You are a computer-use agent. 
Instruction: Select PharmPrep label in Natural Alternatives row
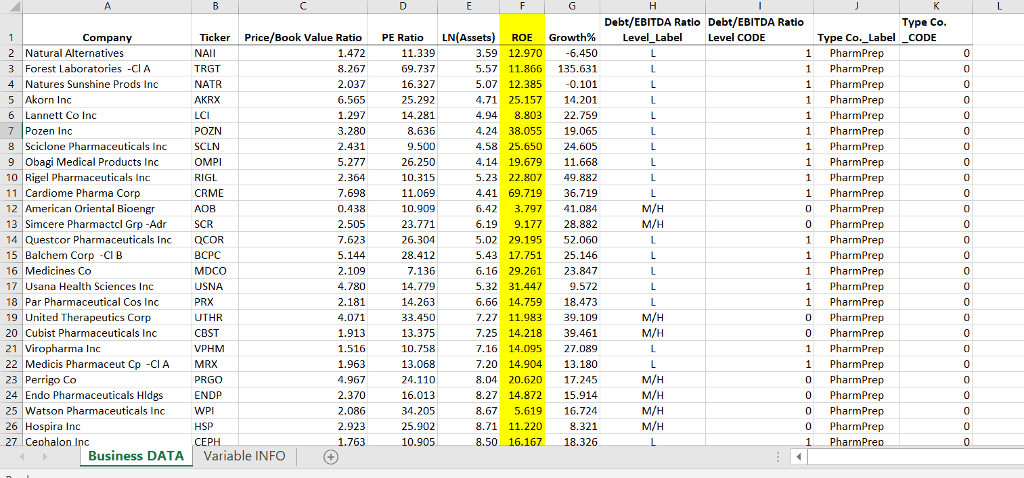point(857,53)
